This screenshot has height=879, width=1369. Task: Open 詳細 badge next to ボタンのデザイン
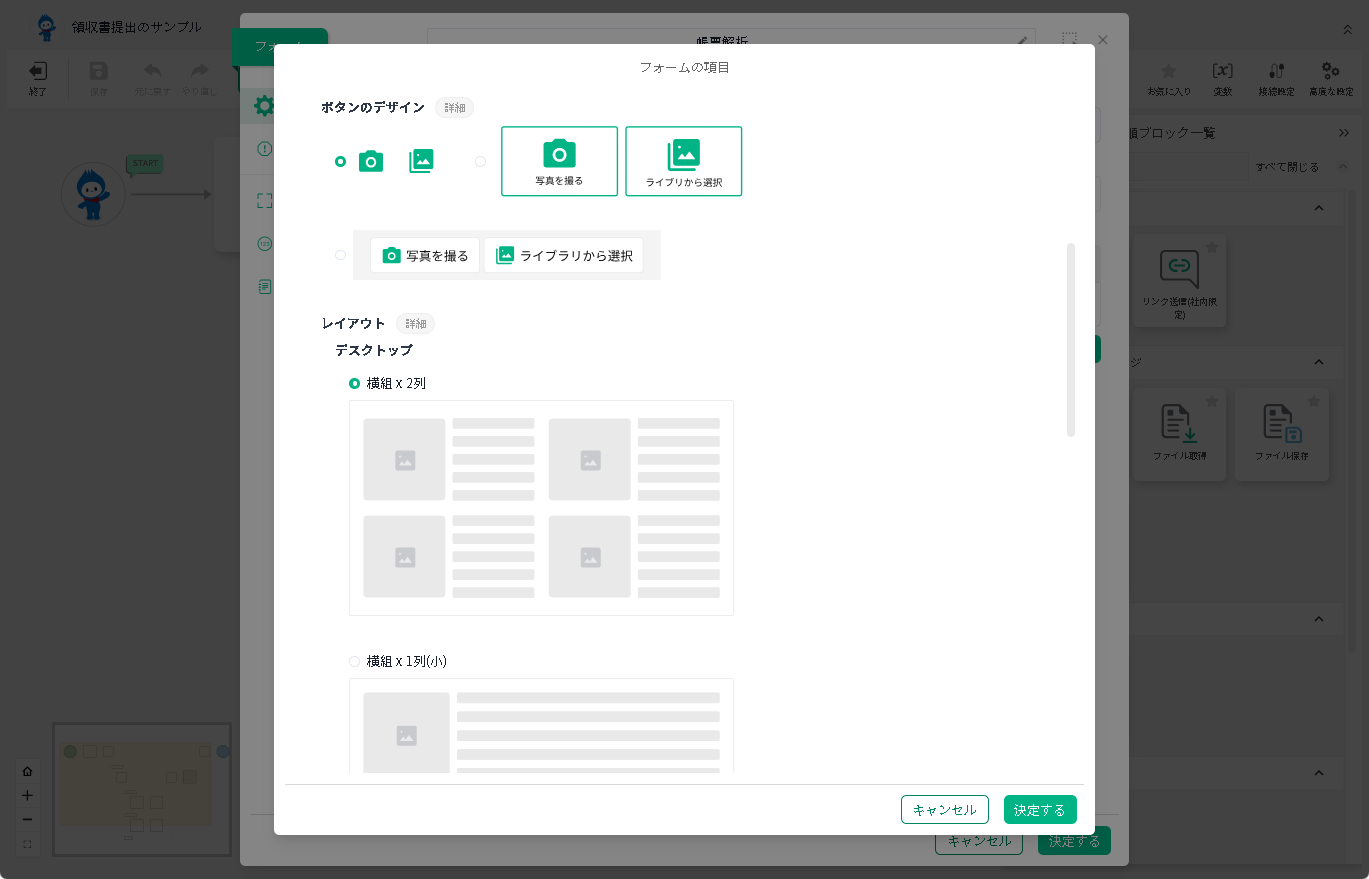pyautogui.click(x=454, y=108)
